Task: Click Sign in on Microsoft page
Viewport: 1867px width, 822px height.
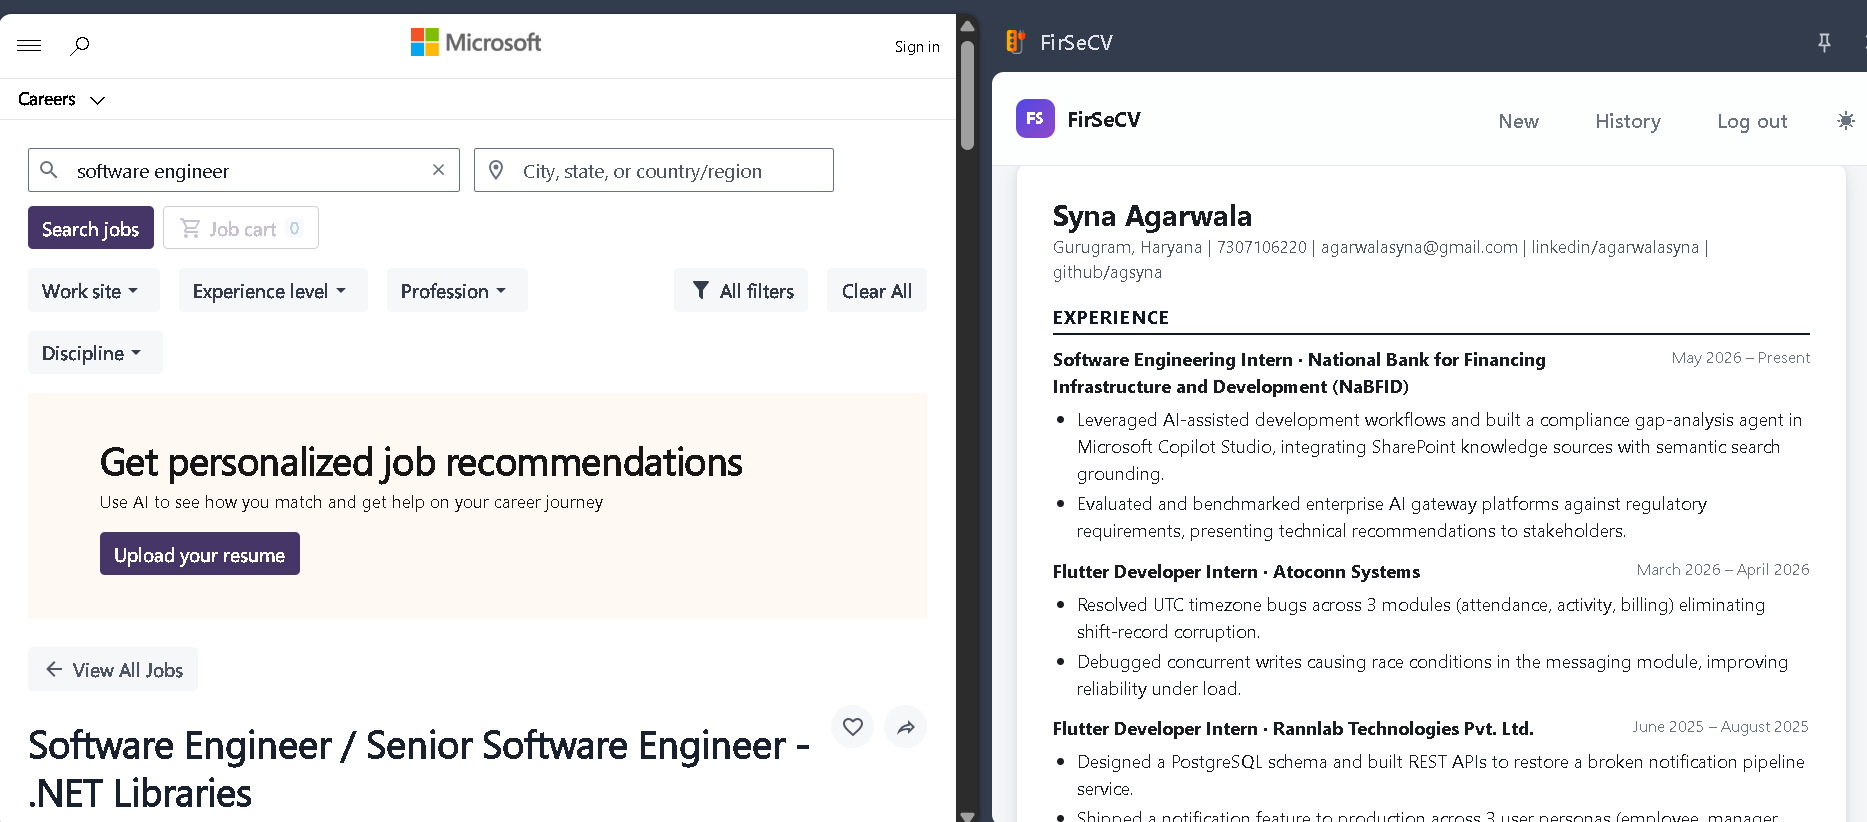Action: tap(917, 46)
